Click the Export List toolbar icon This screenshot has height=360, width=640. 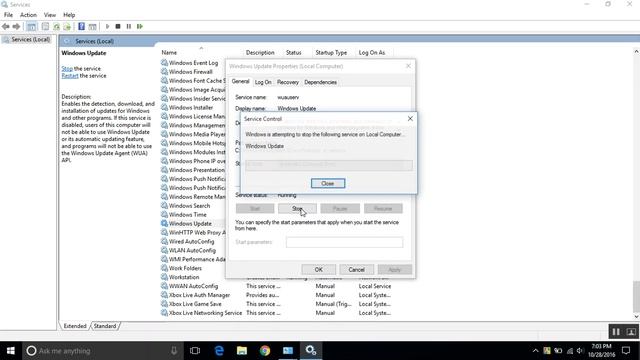click(x=67, y=27)
